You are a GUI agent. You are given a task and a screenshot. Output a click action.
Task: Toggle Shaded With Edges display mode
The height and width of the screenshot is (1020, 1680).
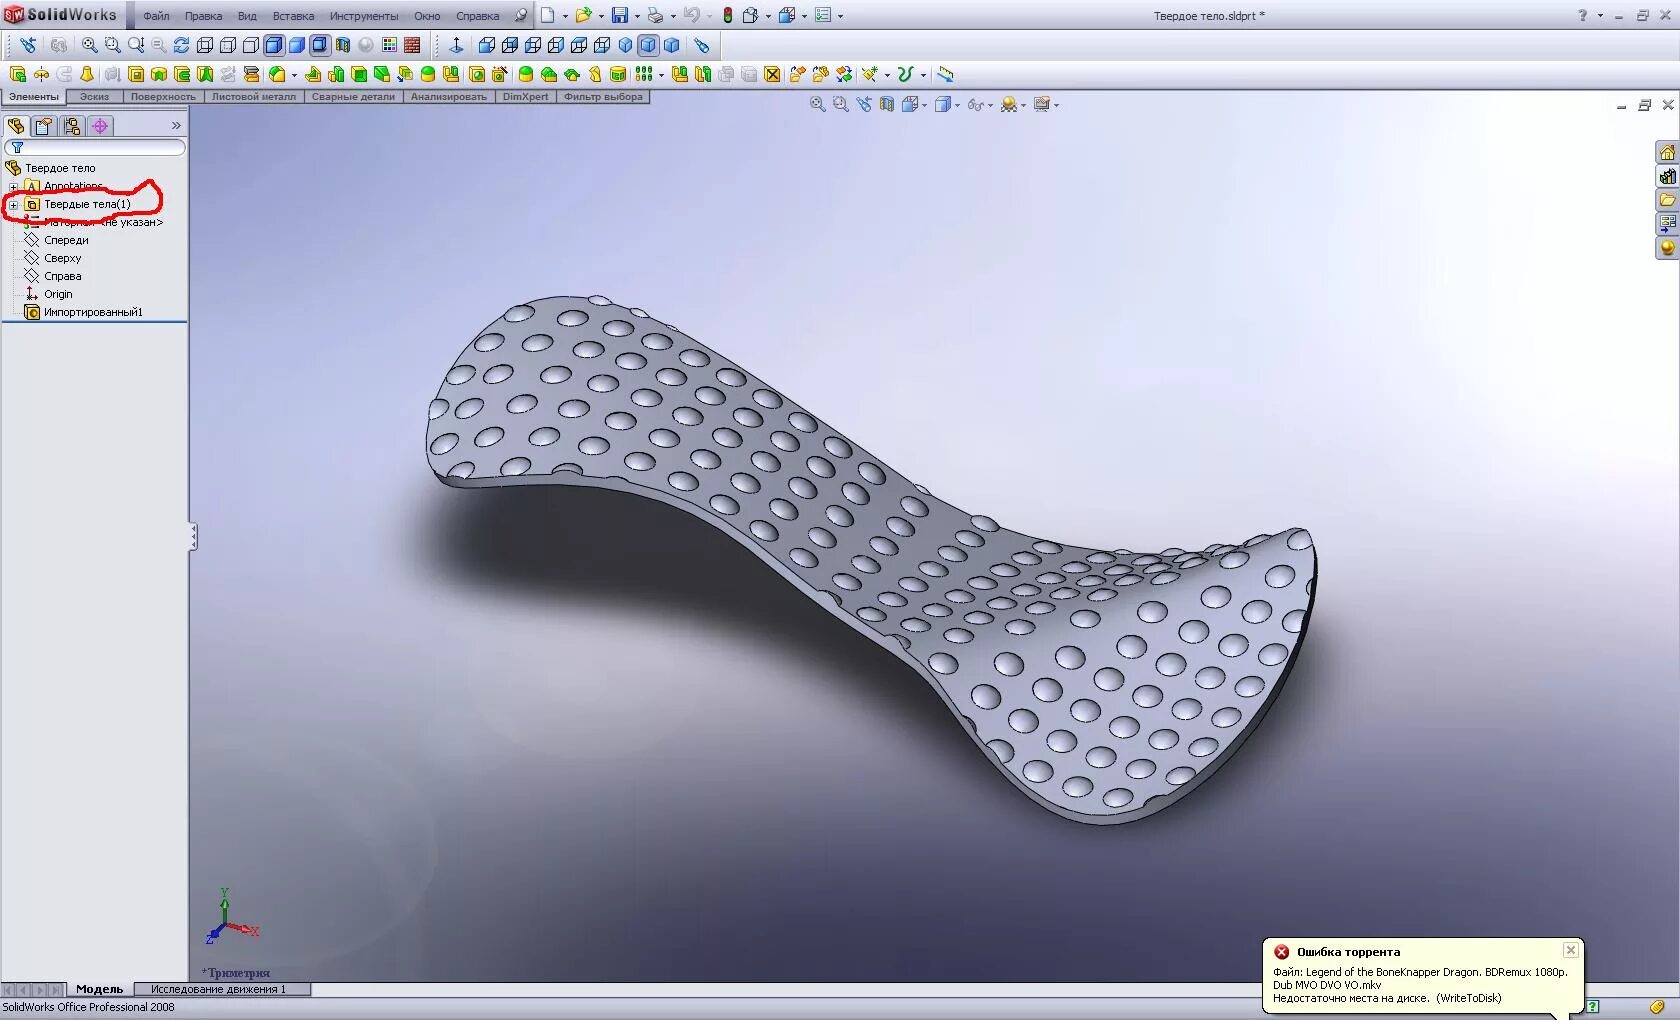(x=274, y=45)
